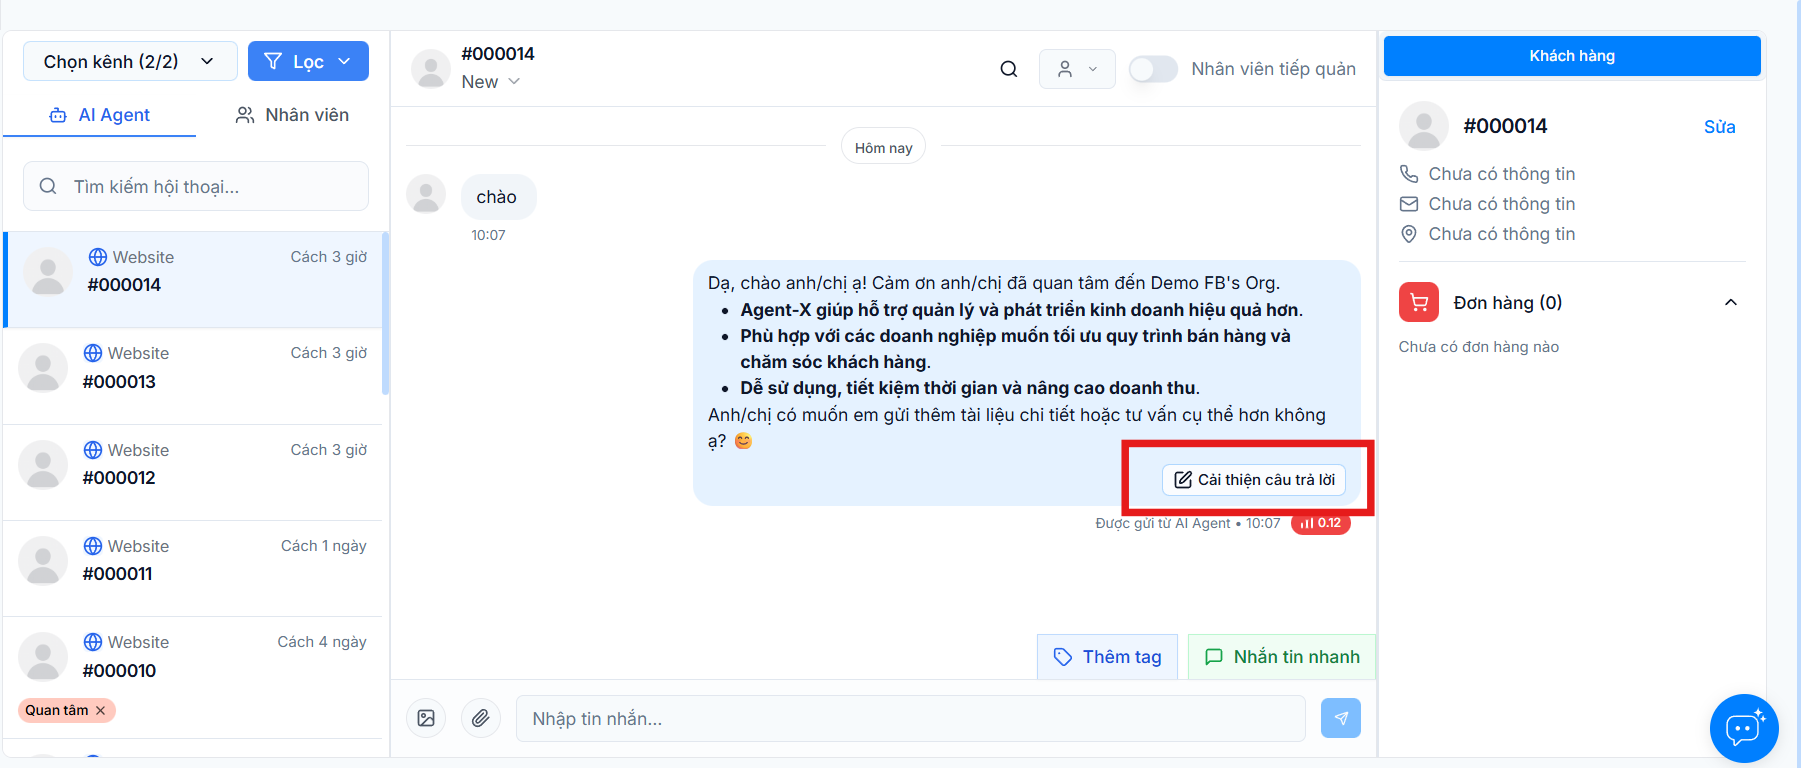1801x768 pixels.
Task: Click the customer avatar in chat header
Action: pyautogui.click(x=431, y=69)
